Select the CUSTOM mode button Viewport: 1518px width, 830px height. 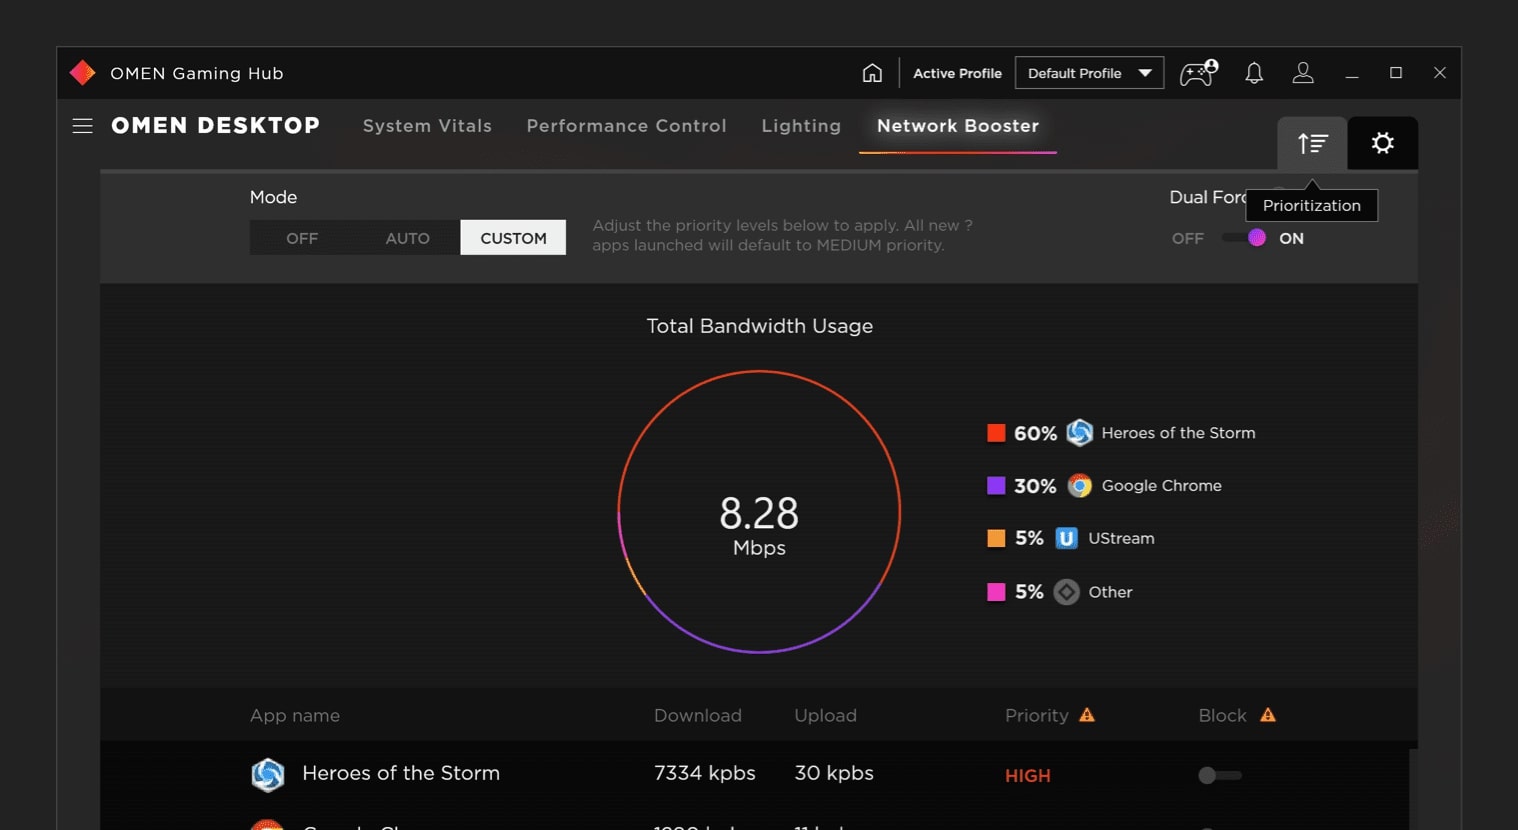[513, 238]
